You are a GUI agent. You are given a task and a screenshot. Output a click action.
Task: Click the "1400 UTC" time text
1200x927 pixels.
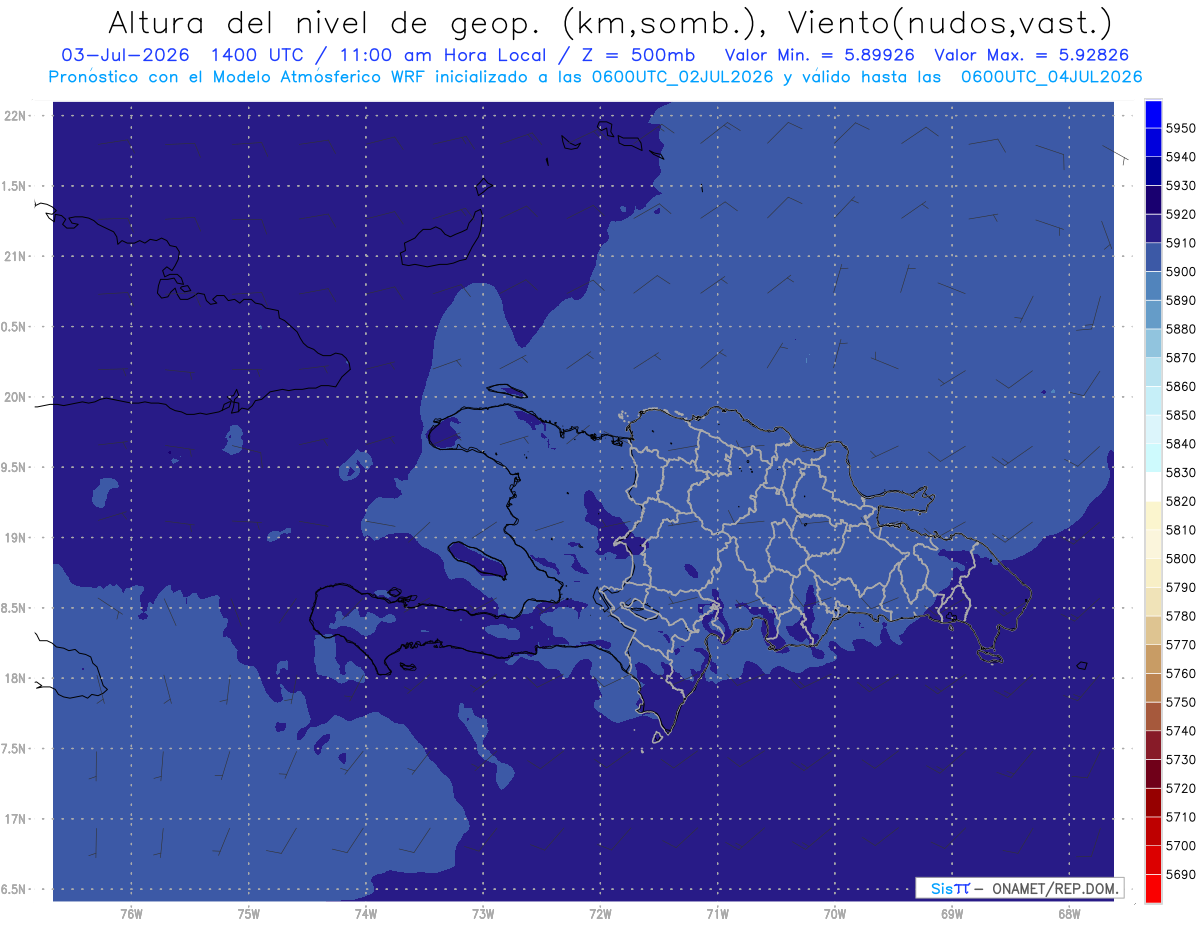257,56
